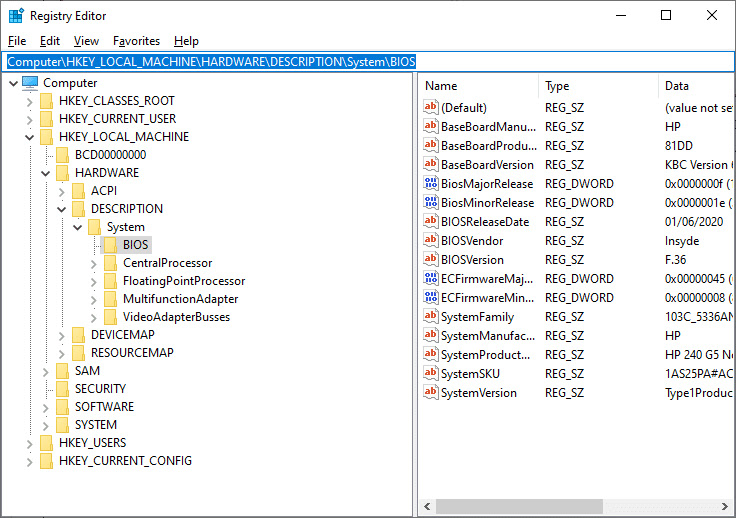
Task: Click the SECURITY folder icon
Action: click(62, 388)
